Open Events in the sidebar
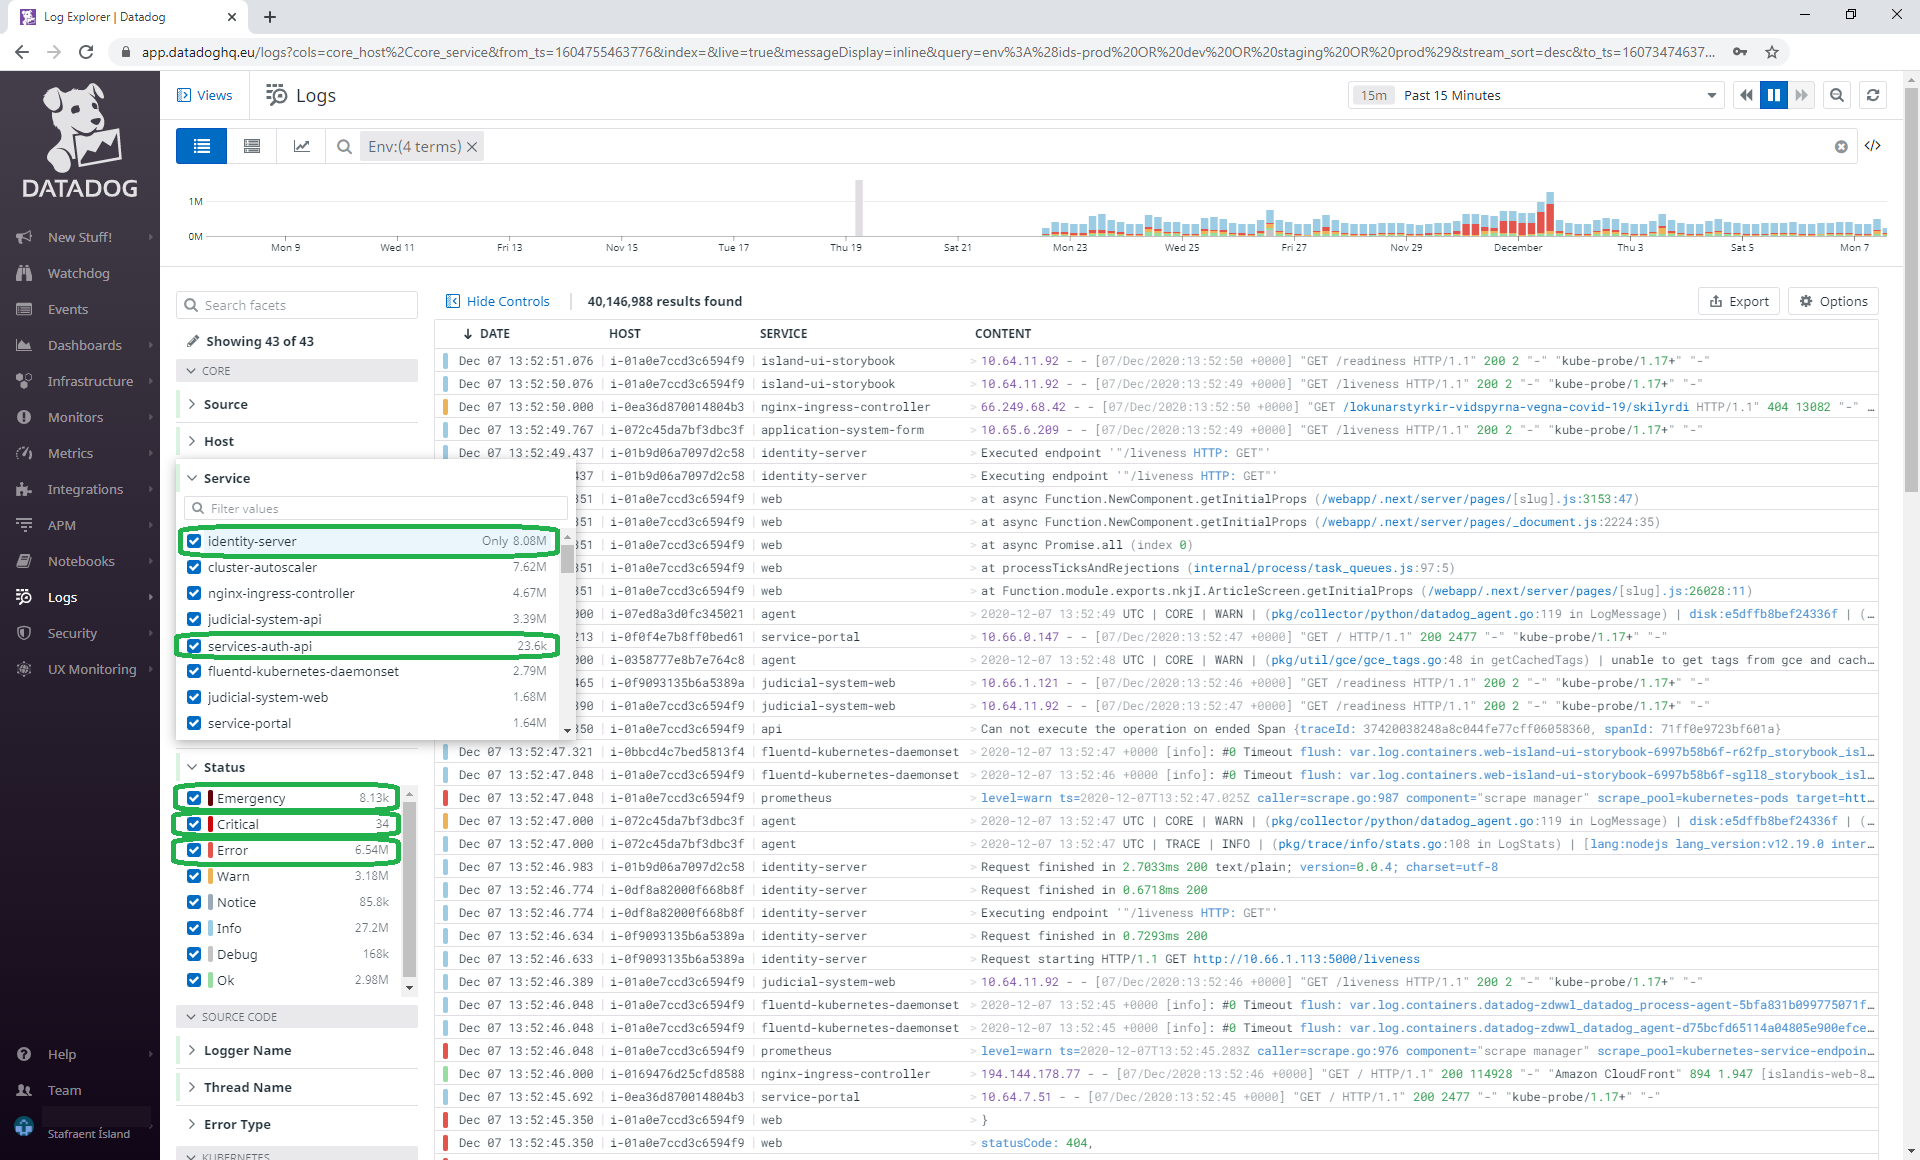Screen dimensions: 1920x1160 pos(67,309)
